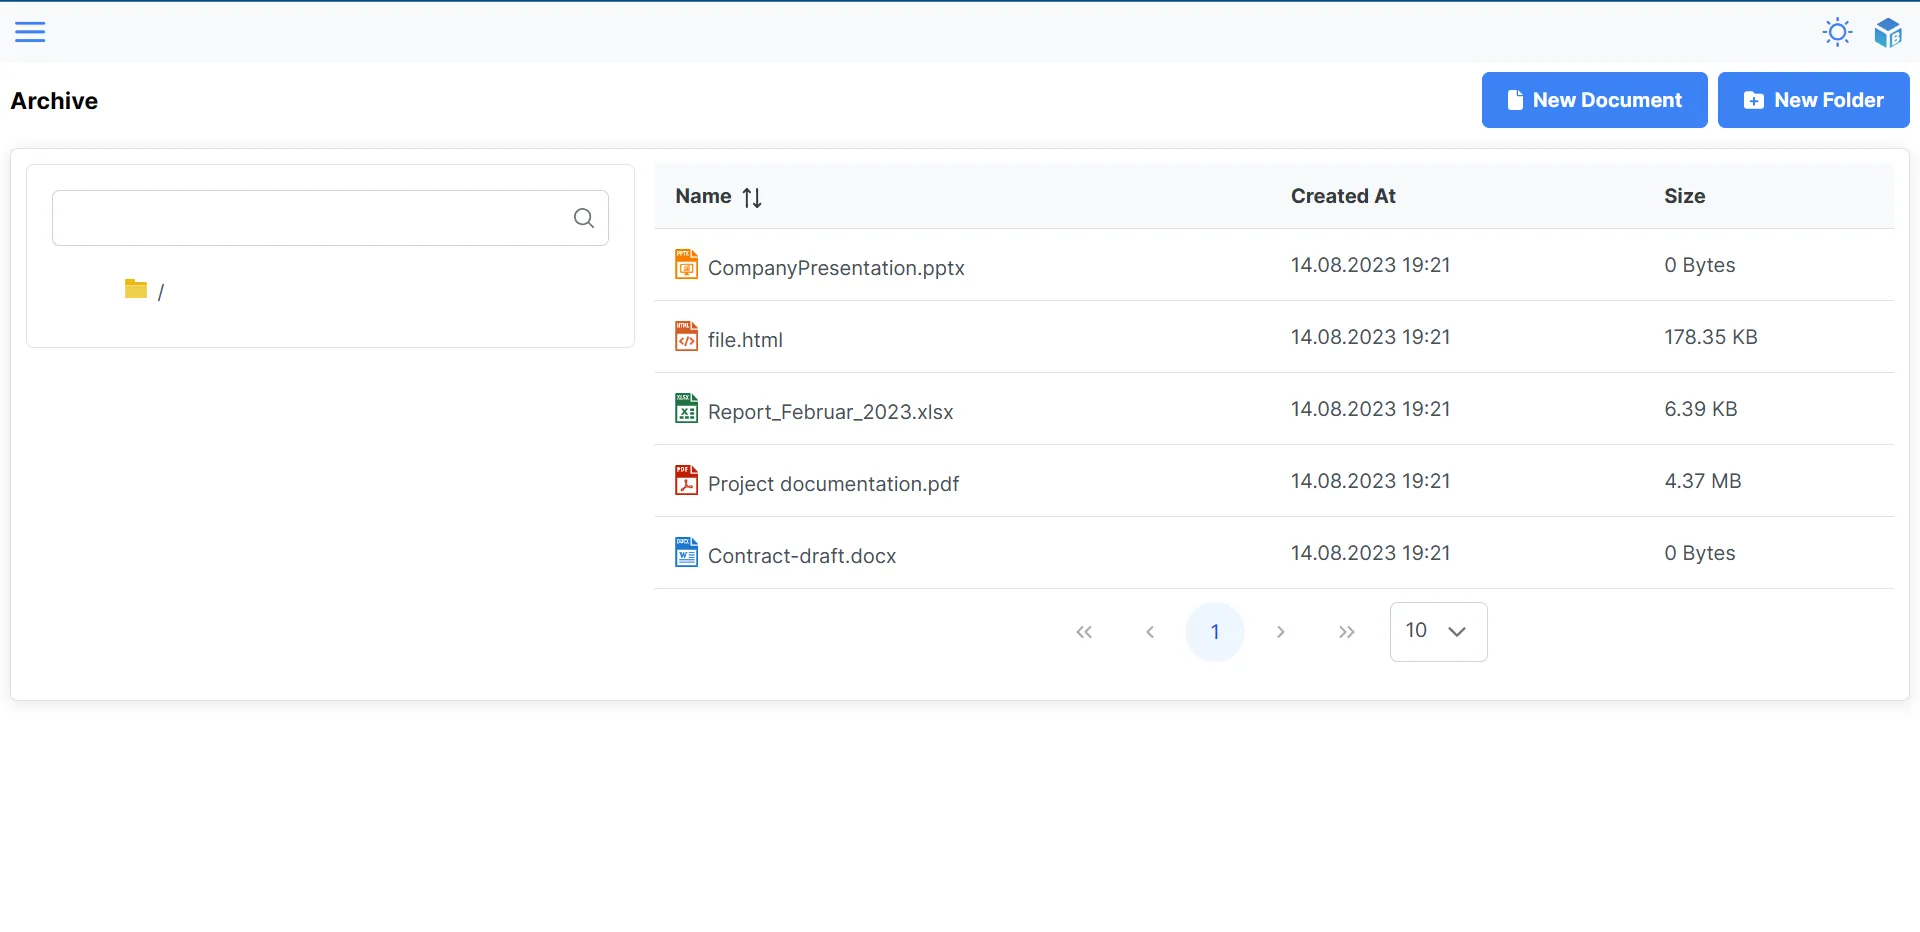Click the blue cube app icon
The image size is (1920, 932).
click(1887, 32)
